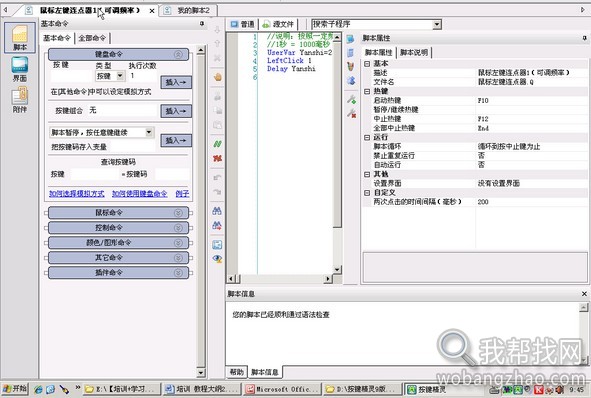Switch to the 帮助 tab at bottom
The width and height of the screenshot is (591, 398).
pyautogui.click(x=236, y=372)
